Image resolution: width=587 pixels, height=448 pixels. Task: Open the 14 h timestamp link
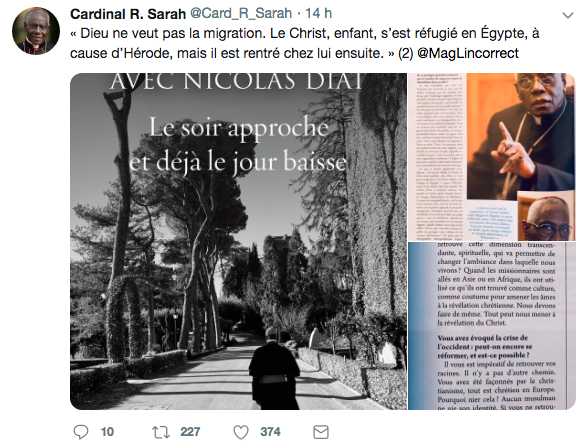click(x=318, y=13)
